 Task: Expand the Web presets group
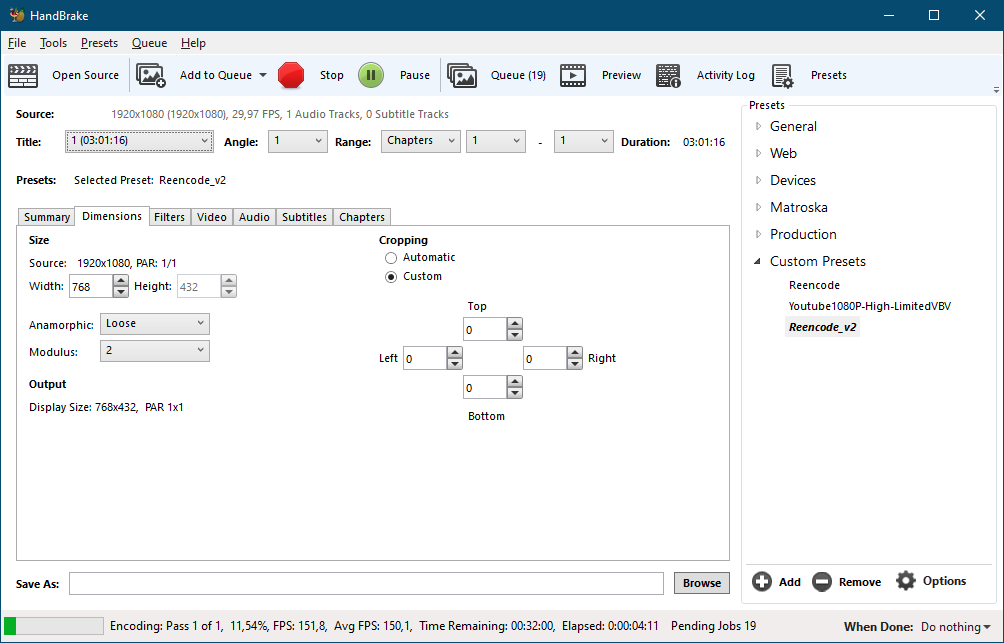[758, 153]
